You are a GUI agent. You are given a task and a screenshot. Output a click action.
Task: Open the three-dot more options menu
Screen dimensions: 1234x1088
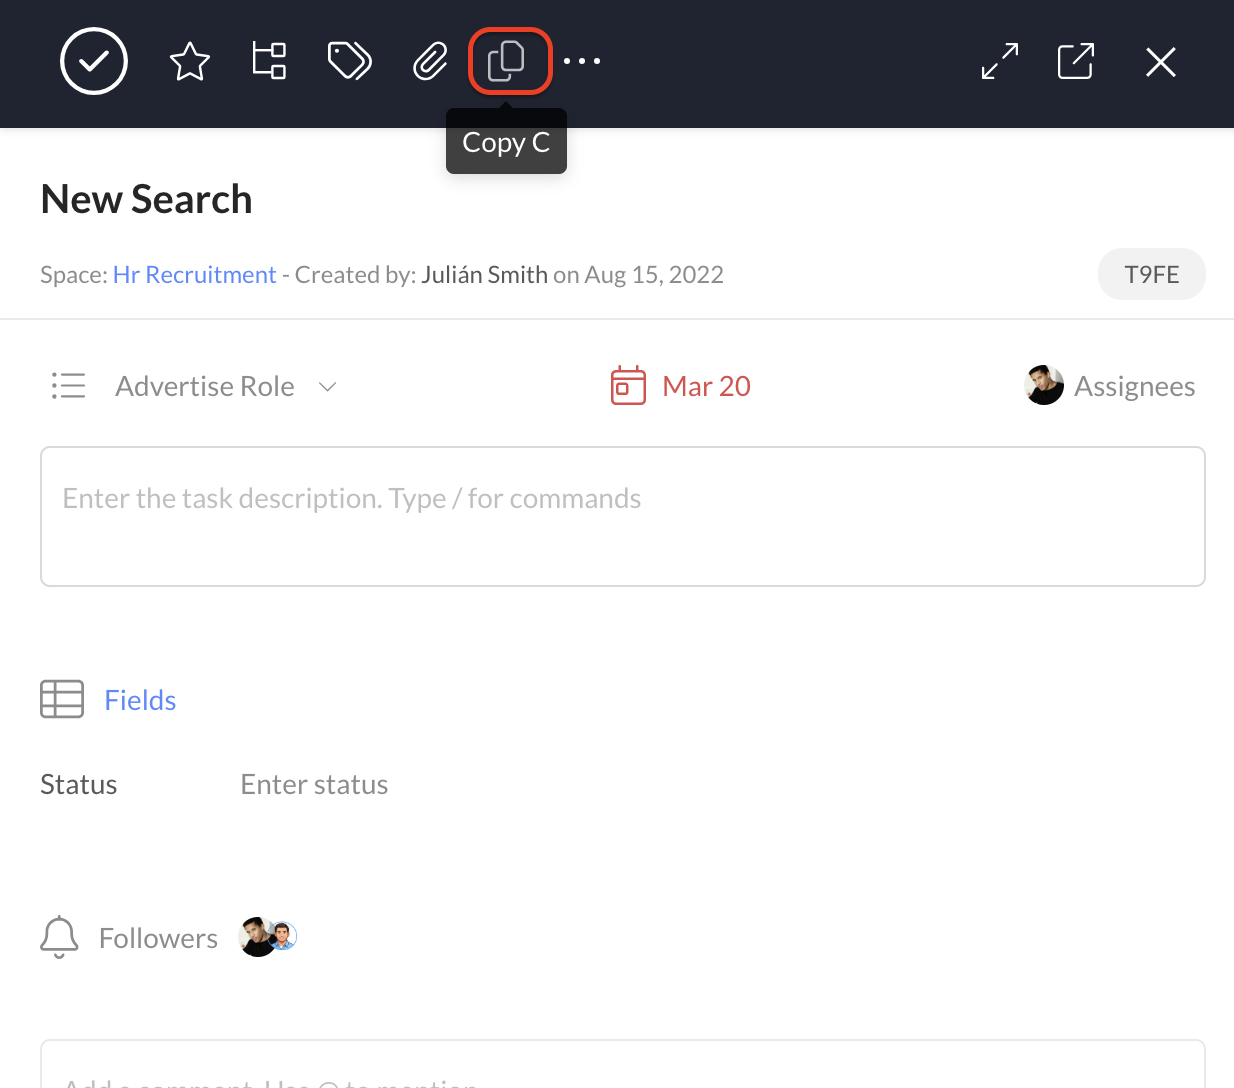click(582, 61)
